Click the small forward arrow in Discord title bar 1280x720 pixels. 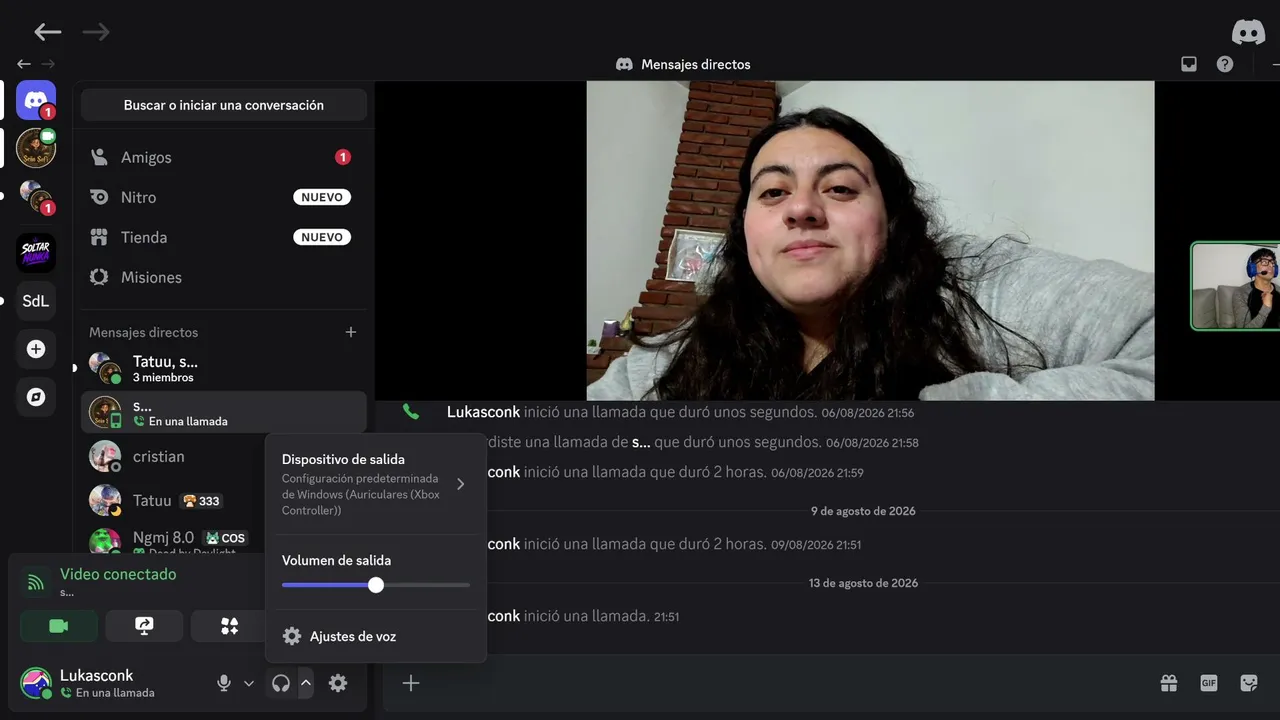(x=48, y=64)
